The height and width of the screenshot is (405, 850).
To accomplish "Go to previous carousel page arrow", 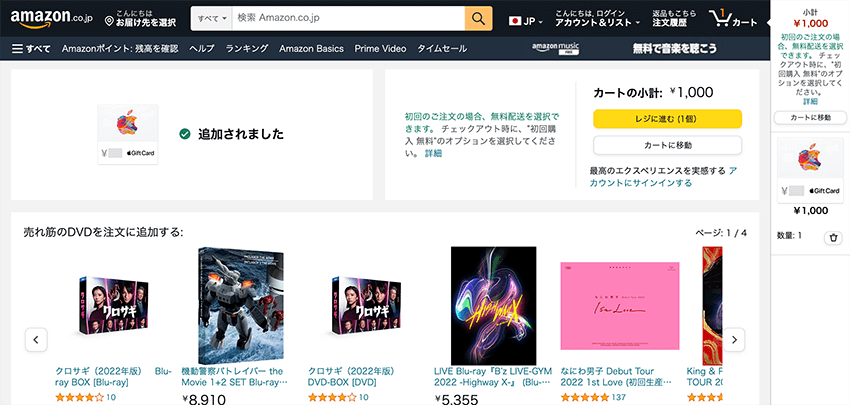I will pos(36,340).
